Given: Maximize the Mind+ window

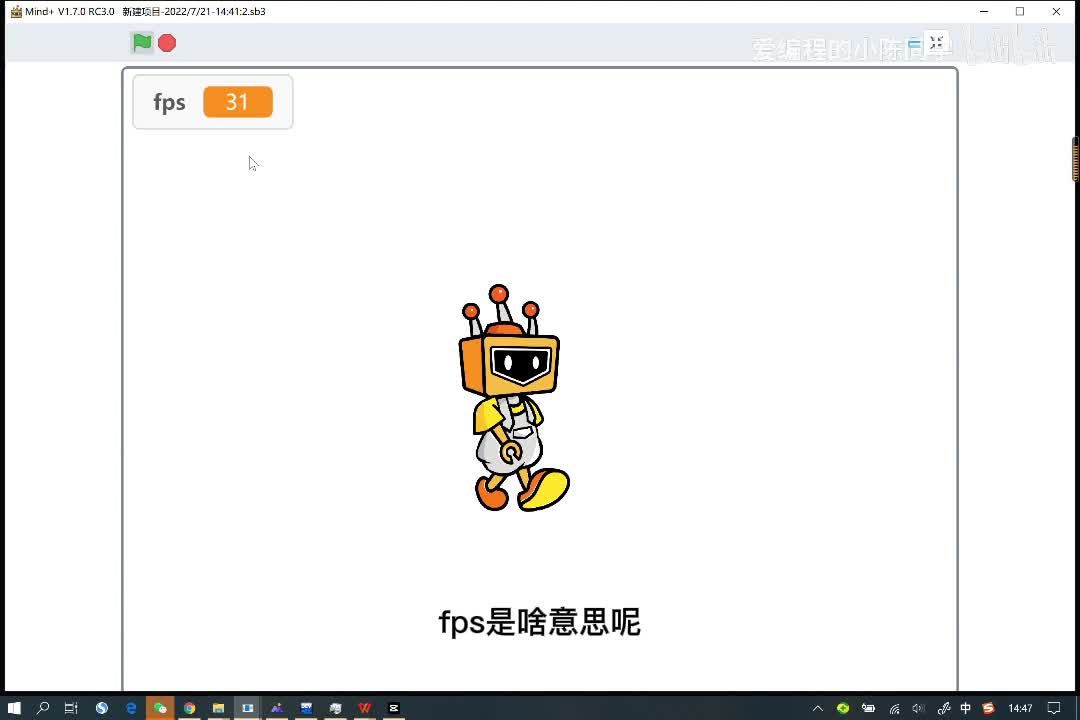Looking at the screenshot, I should coord(1020,11).
